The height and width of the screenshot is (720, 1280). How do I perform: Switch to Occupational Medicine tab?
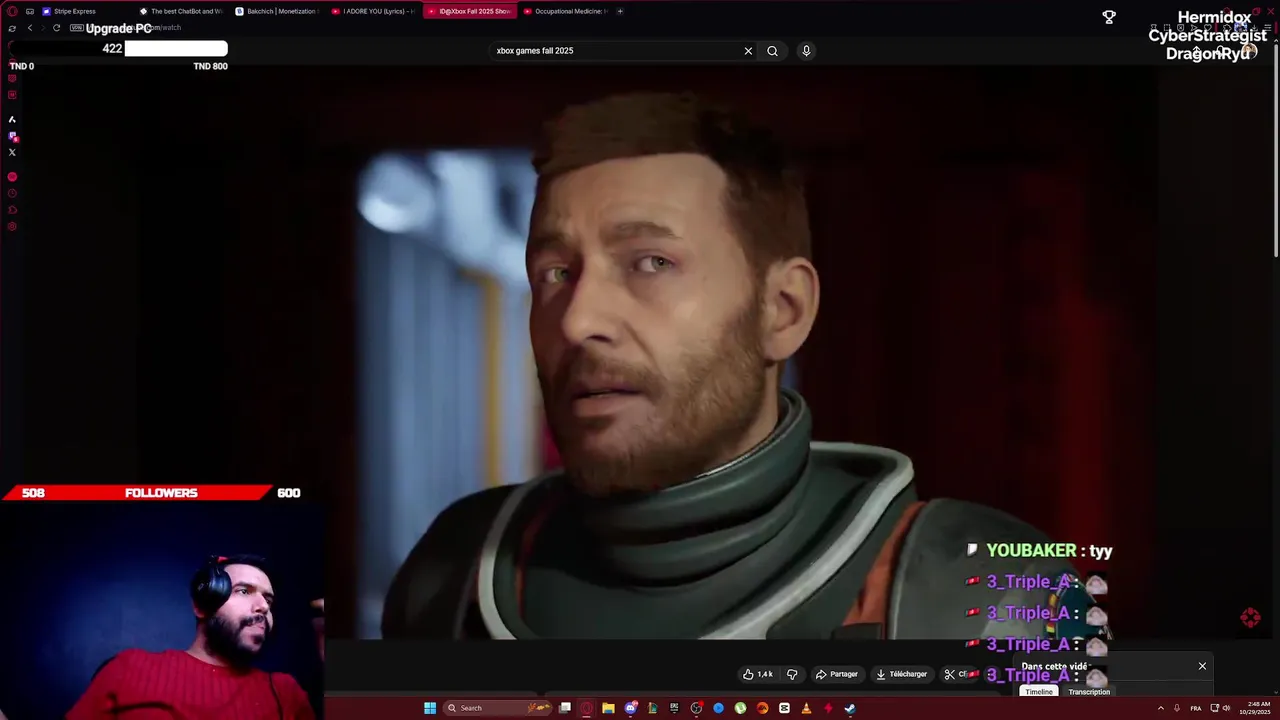[564, 11]
